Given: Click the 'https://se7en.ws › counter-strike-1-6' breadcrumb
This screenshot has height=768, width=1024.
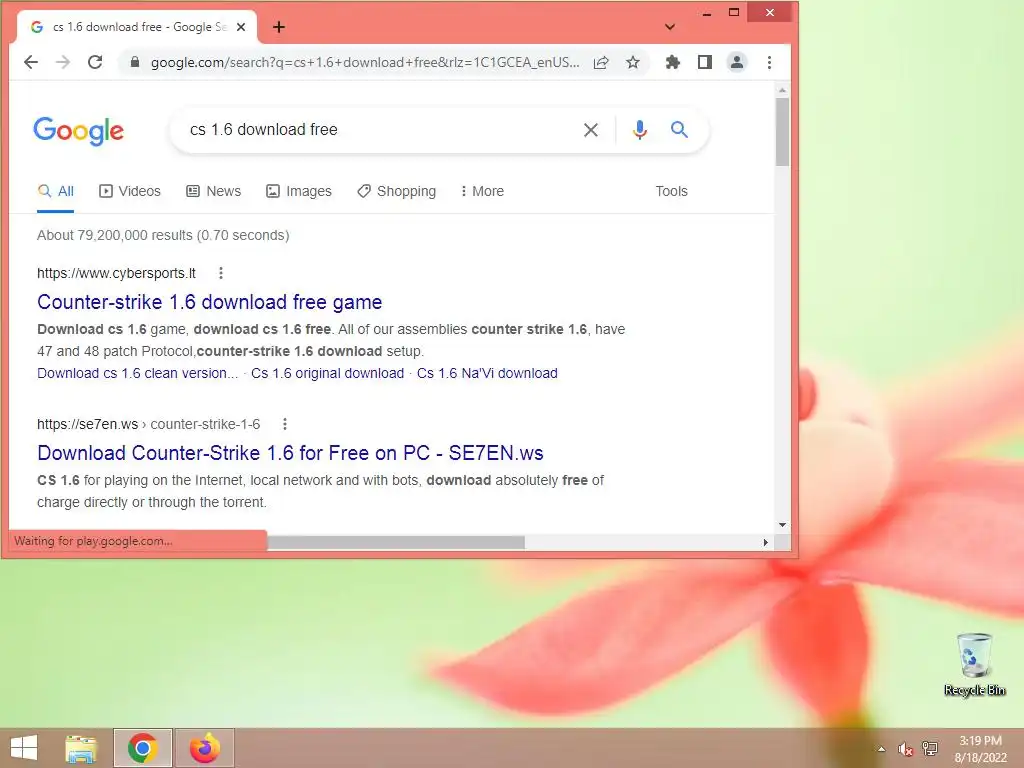Looking at the screenshot, I should coord(149,424).
